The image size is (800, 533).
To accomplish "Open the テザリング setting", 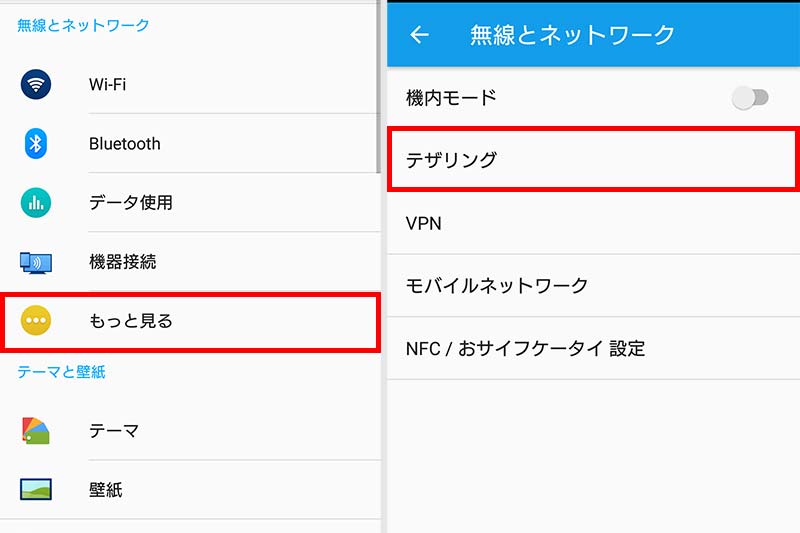I will (593, 160).
